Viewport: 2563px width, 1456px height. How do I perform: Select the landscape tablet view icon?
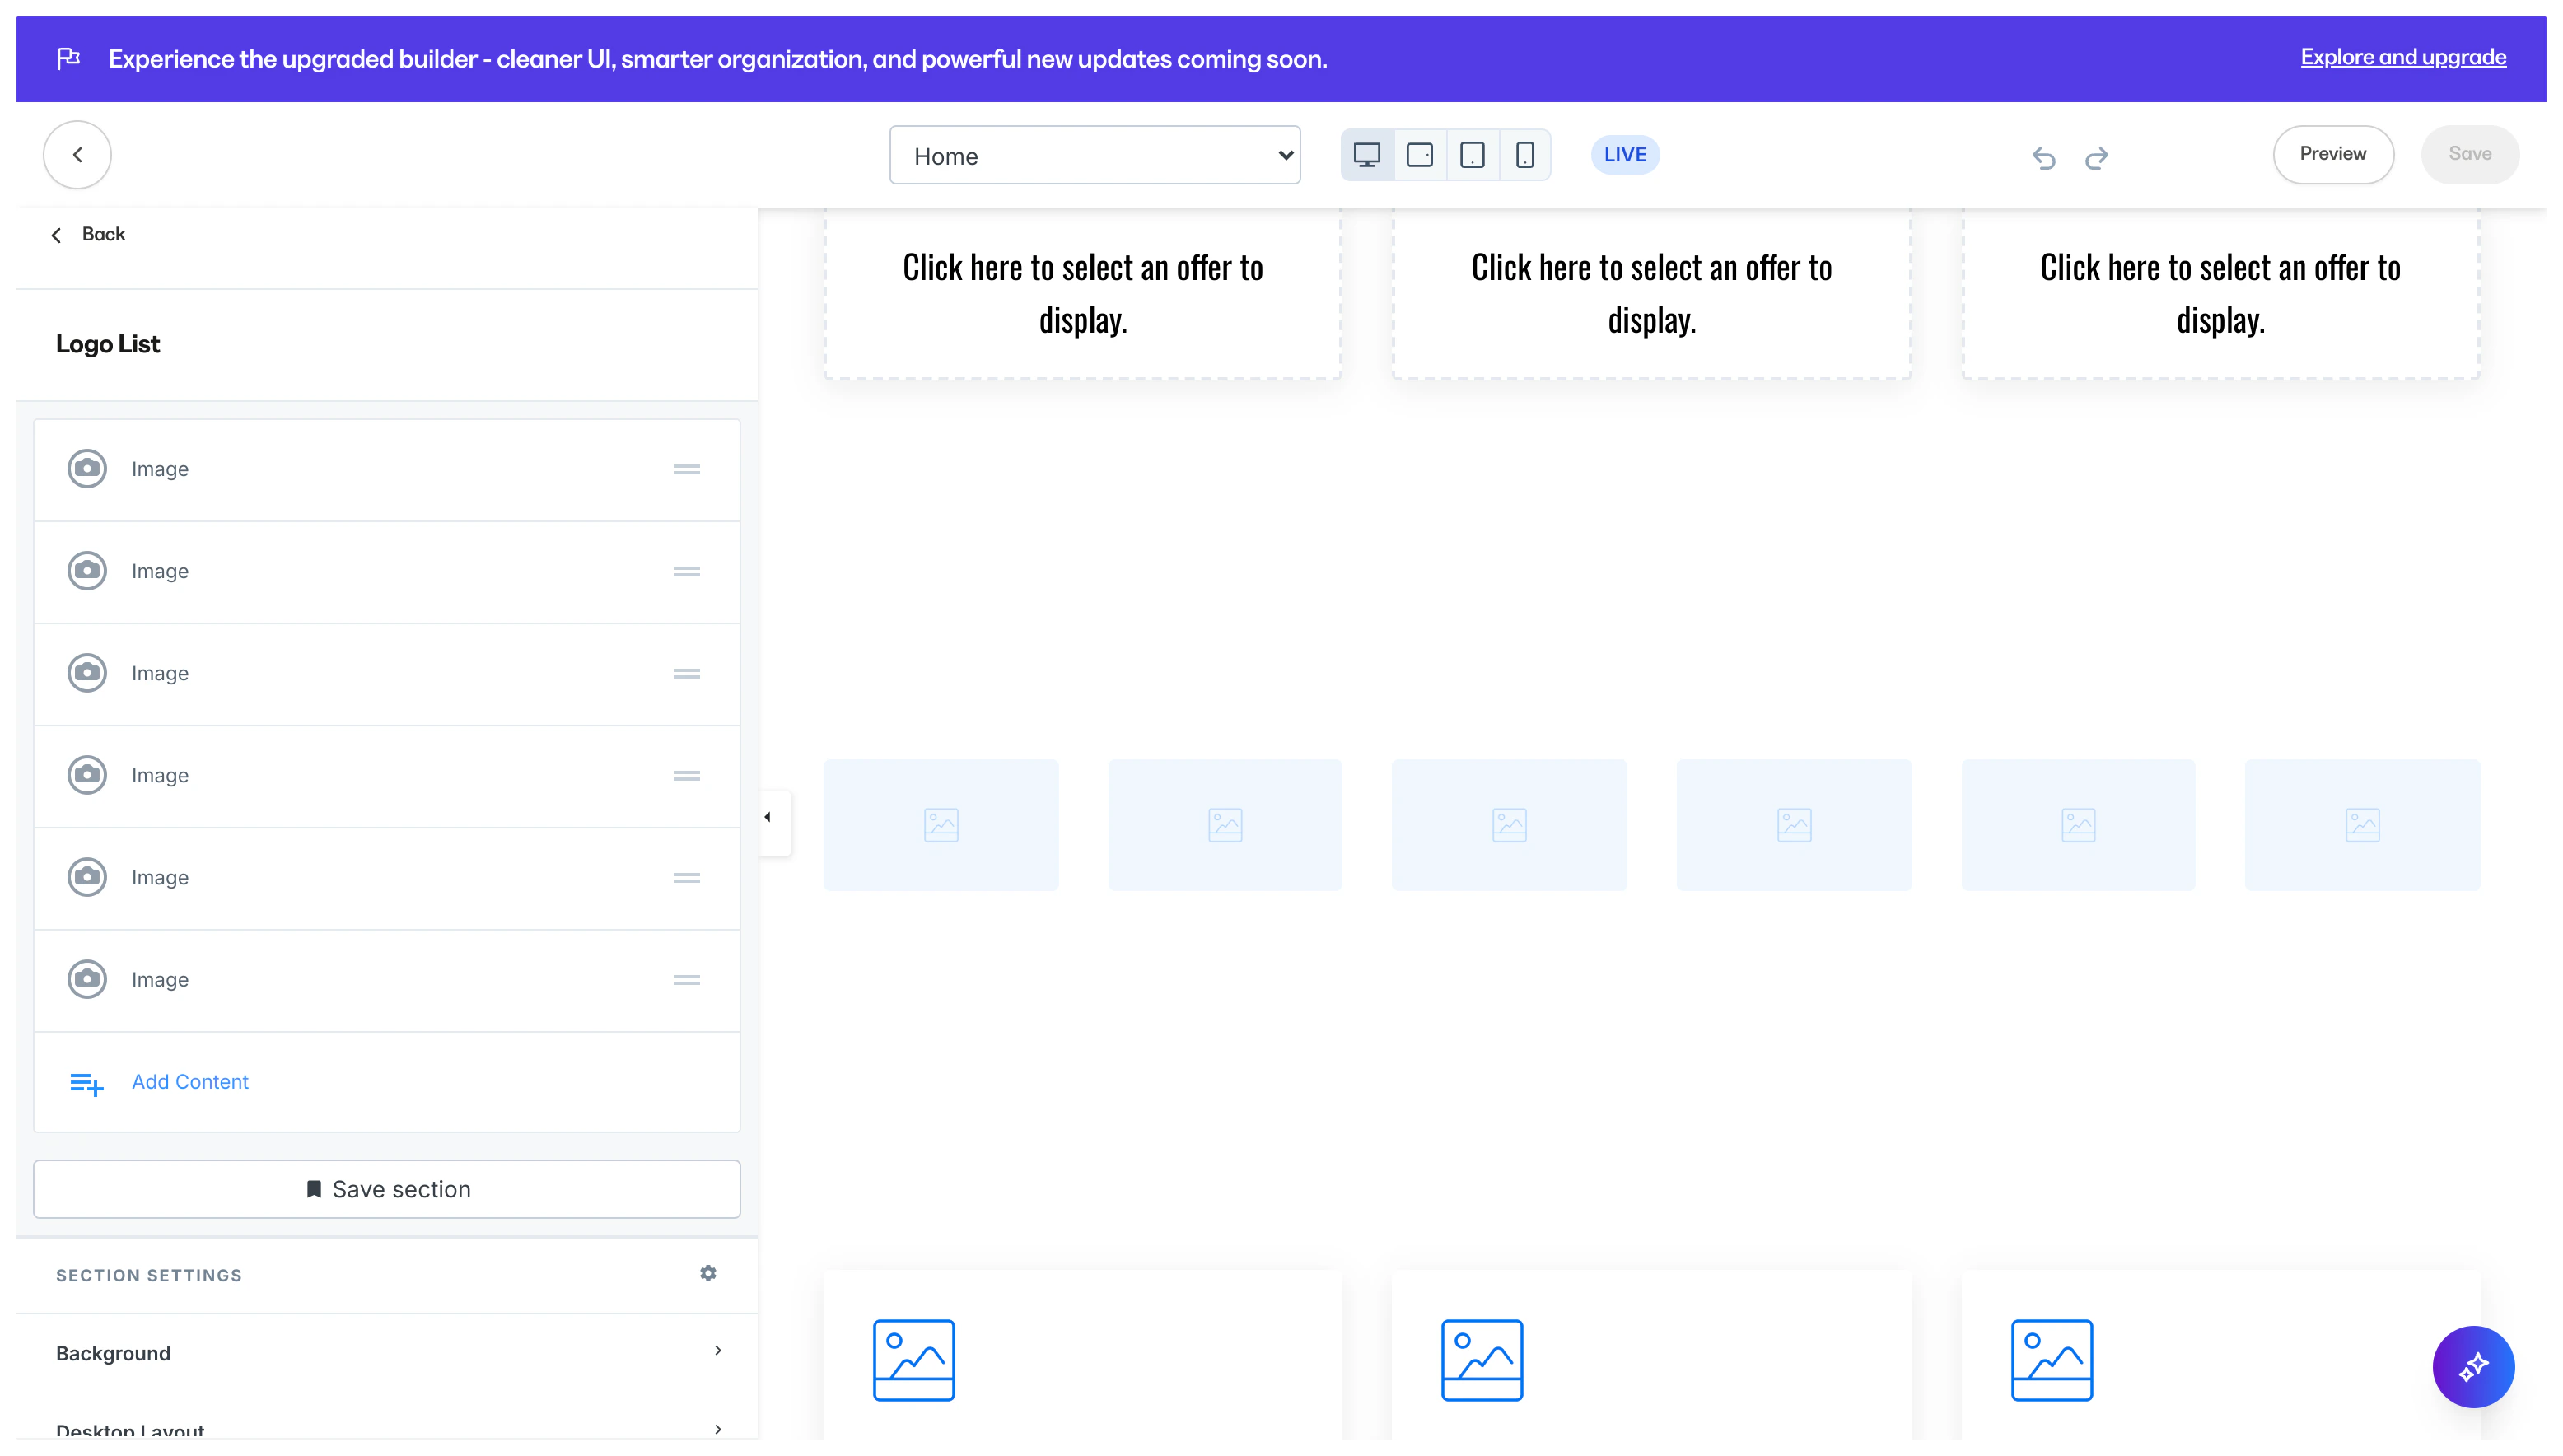tap(1419, 155)
